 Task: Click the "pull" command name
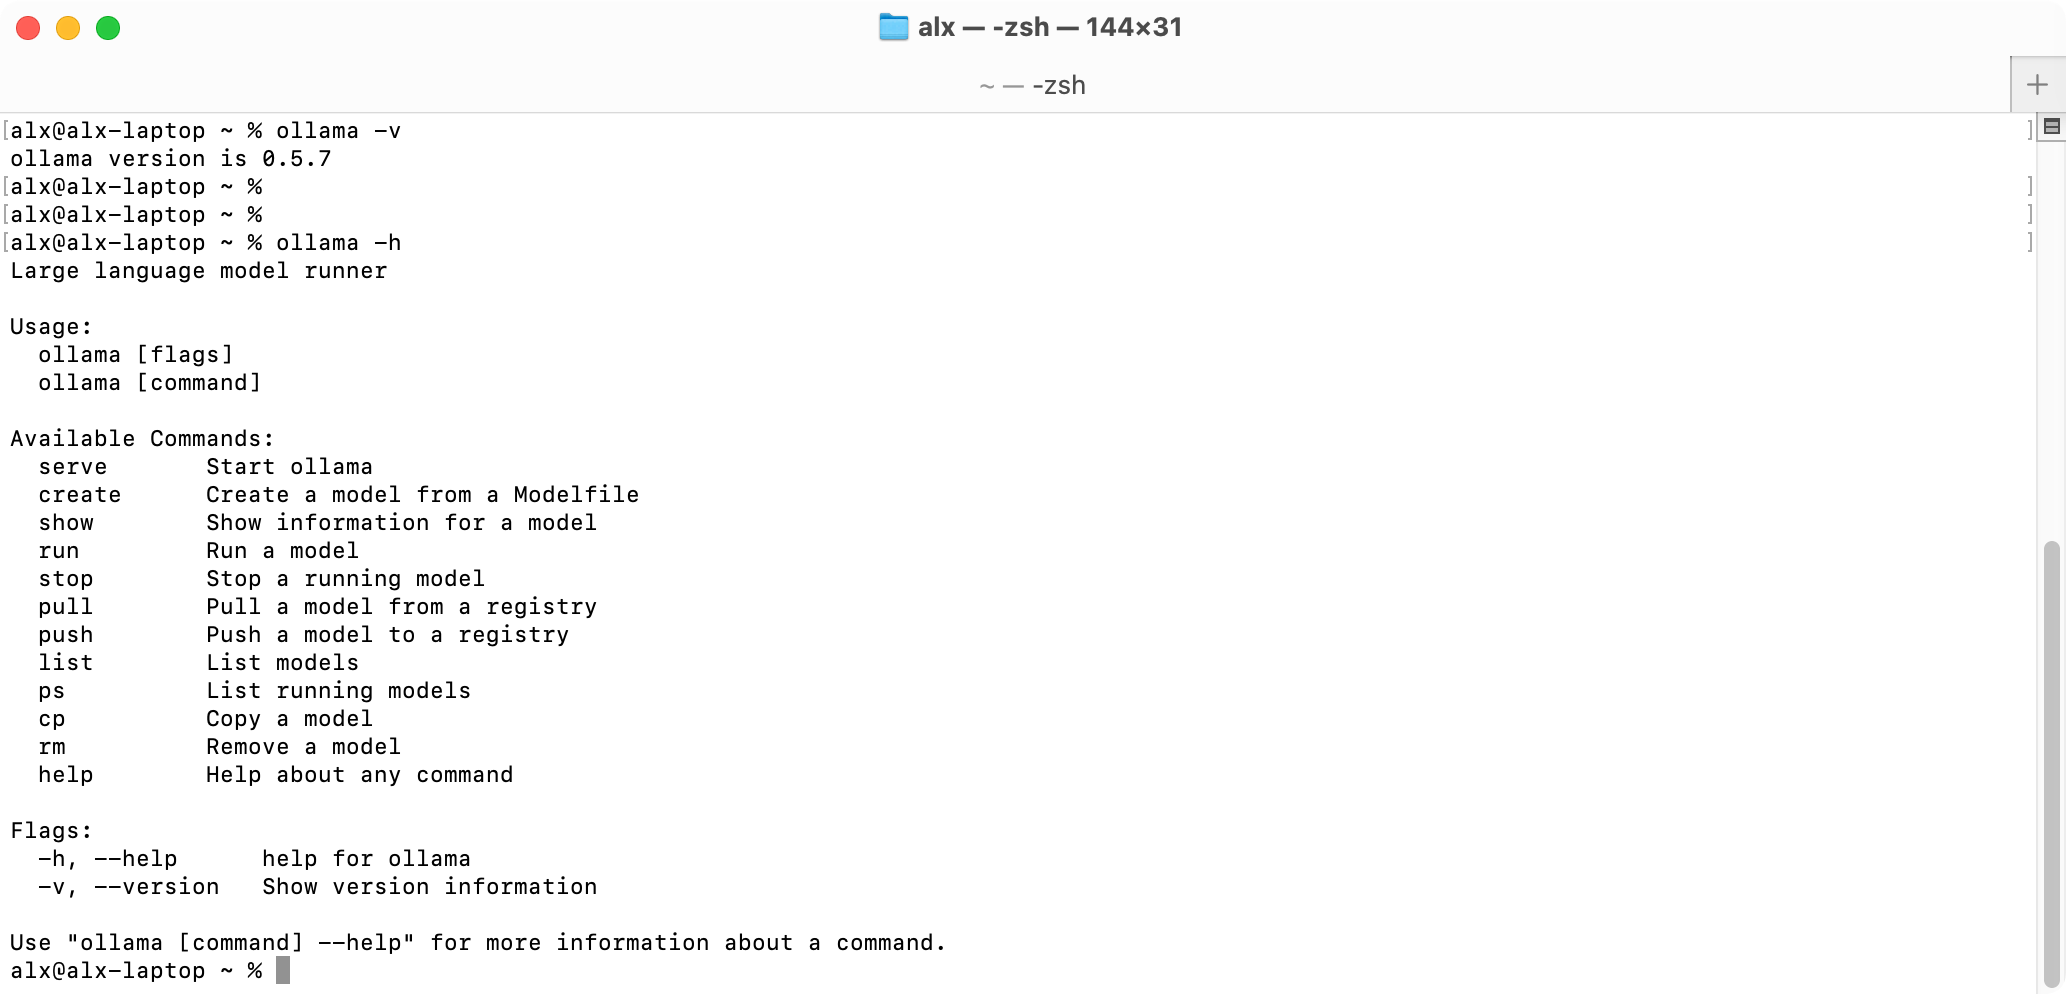click(x=66, y=607)
